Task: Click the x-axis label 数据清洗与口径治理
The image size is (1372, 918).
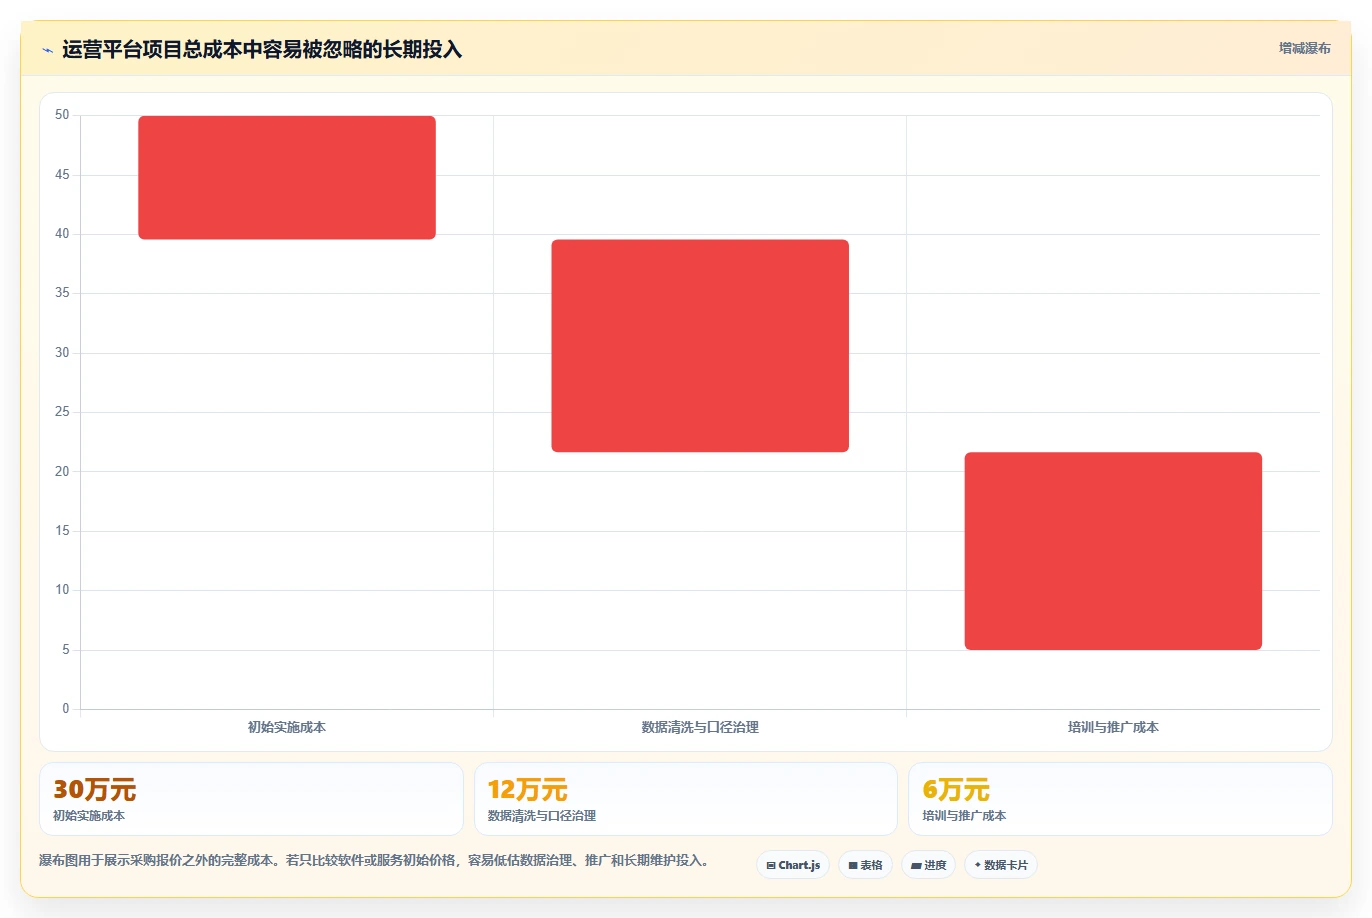Action: tap(700, 727)
